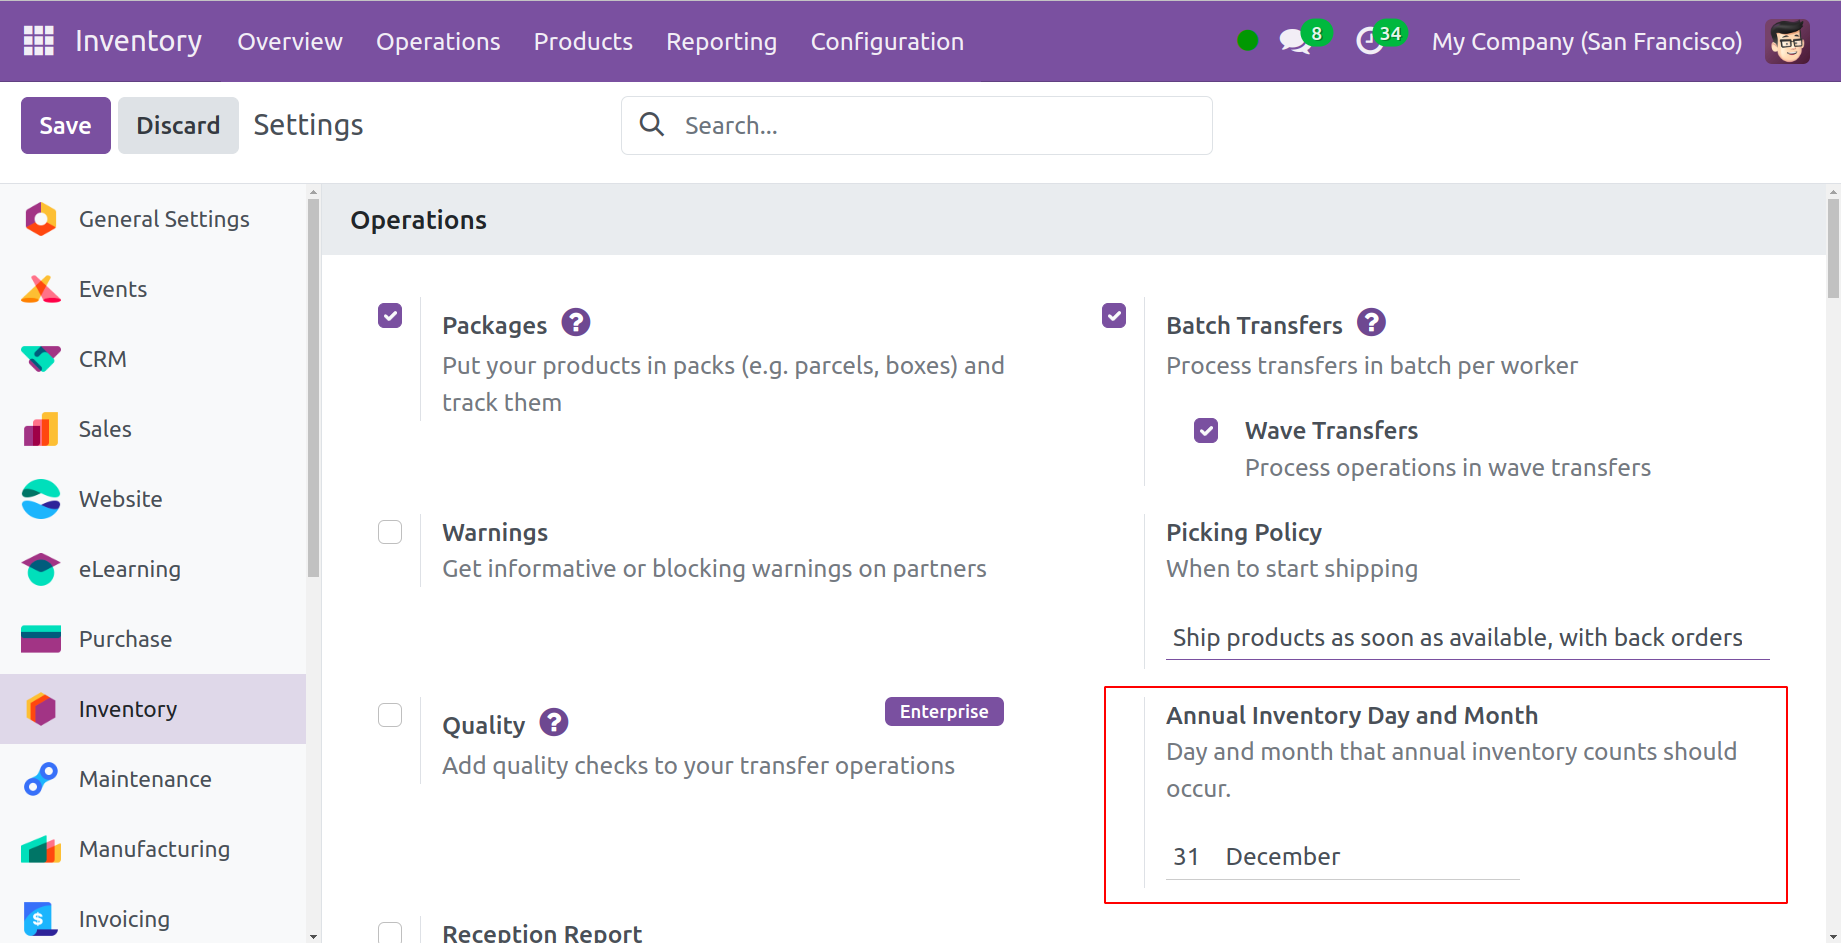Viewport: 1841px width, 943px height.
Task: Click the Quality help question mark icon
Action: [553, 722]
